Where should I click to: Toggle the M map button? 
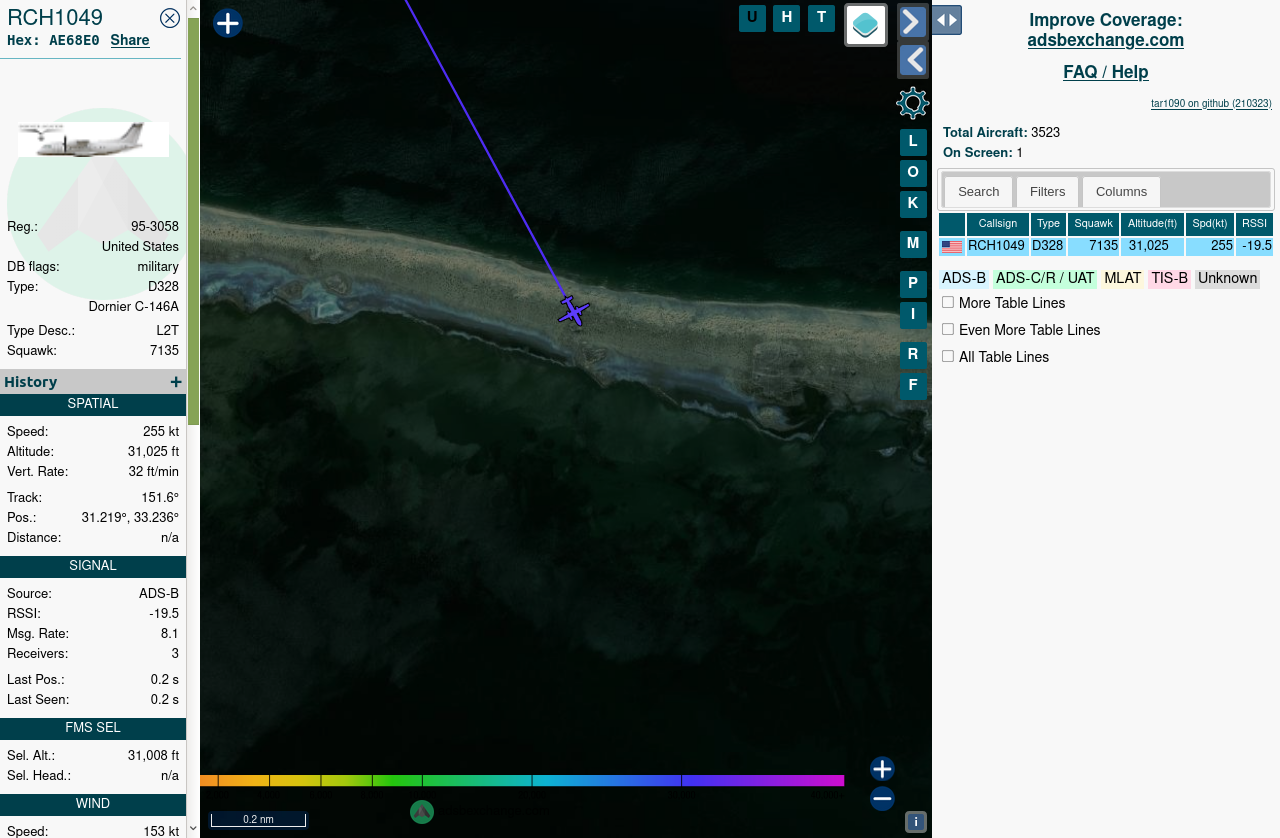[x=913, y=244]
